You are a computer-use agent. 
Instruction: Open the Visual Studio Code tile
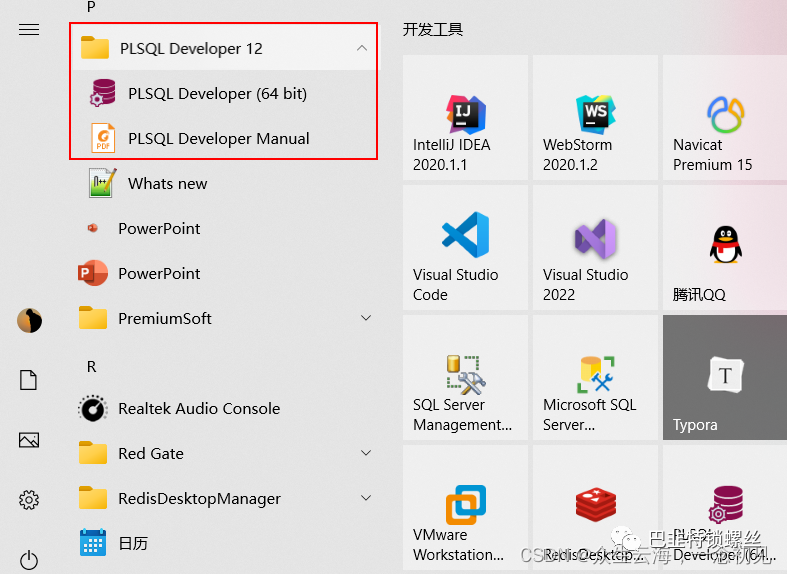click(465, 247)
